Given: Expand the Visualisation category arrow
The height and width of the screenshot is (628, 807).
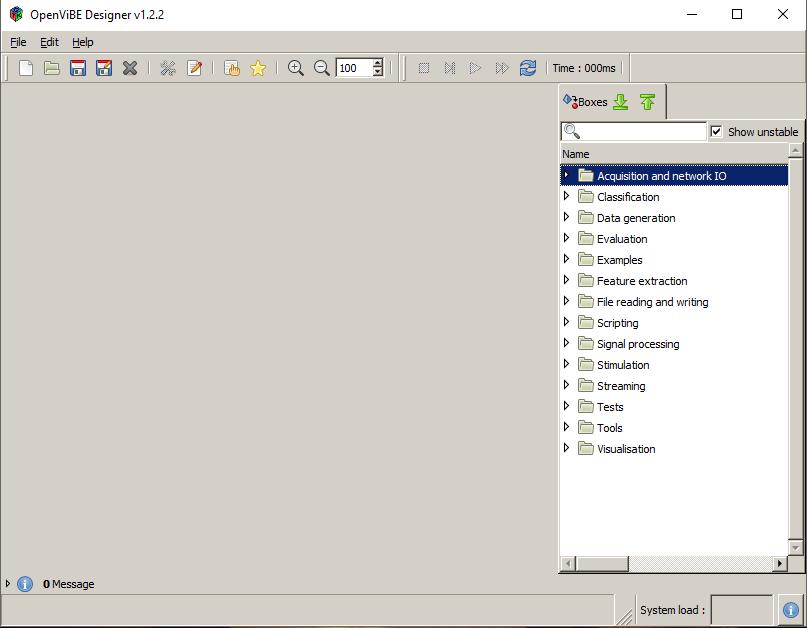Looking at the screenshot, I should [x=566, y=448].
